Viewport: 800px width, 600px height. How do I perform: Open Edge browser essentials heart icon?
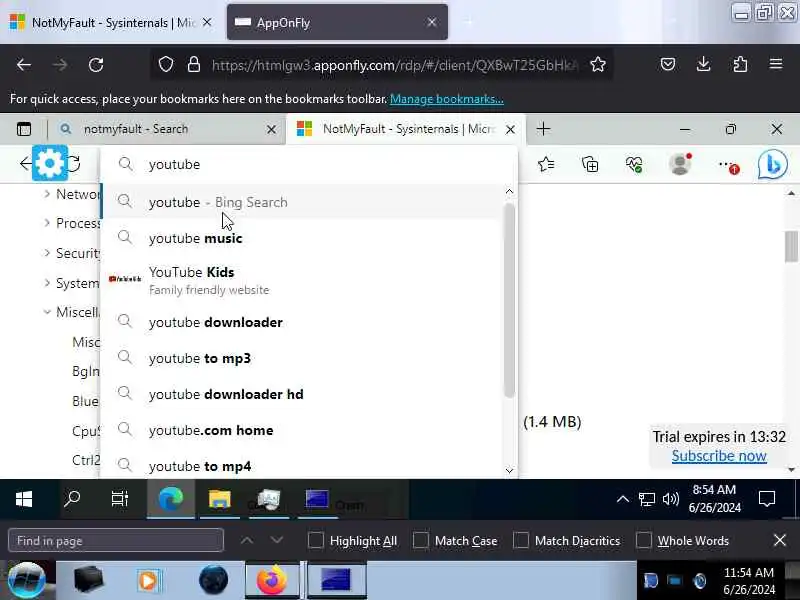tap(634, 164)
